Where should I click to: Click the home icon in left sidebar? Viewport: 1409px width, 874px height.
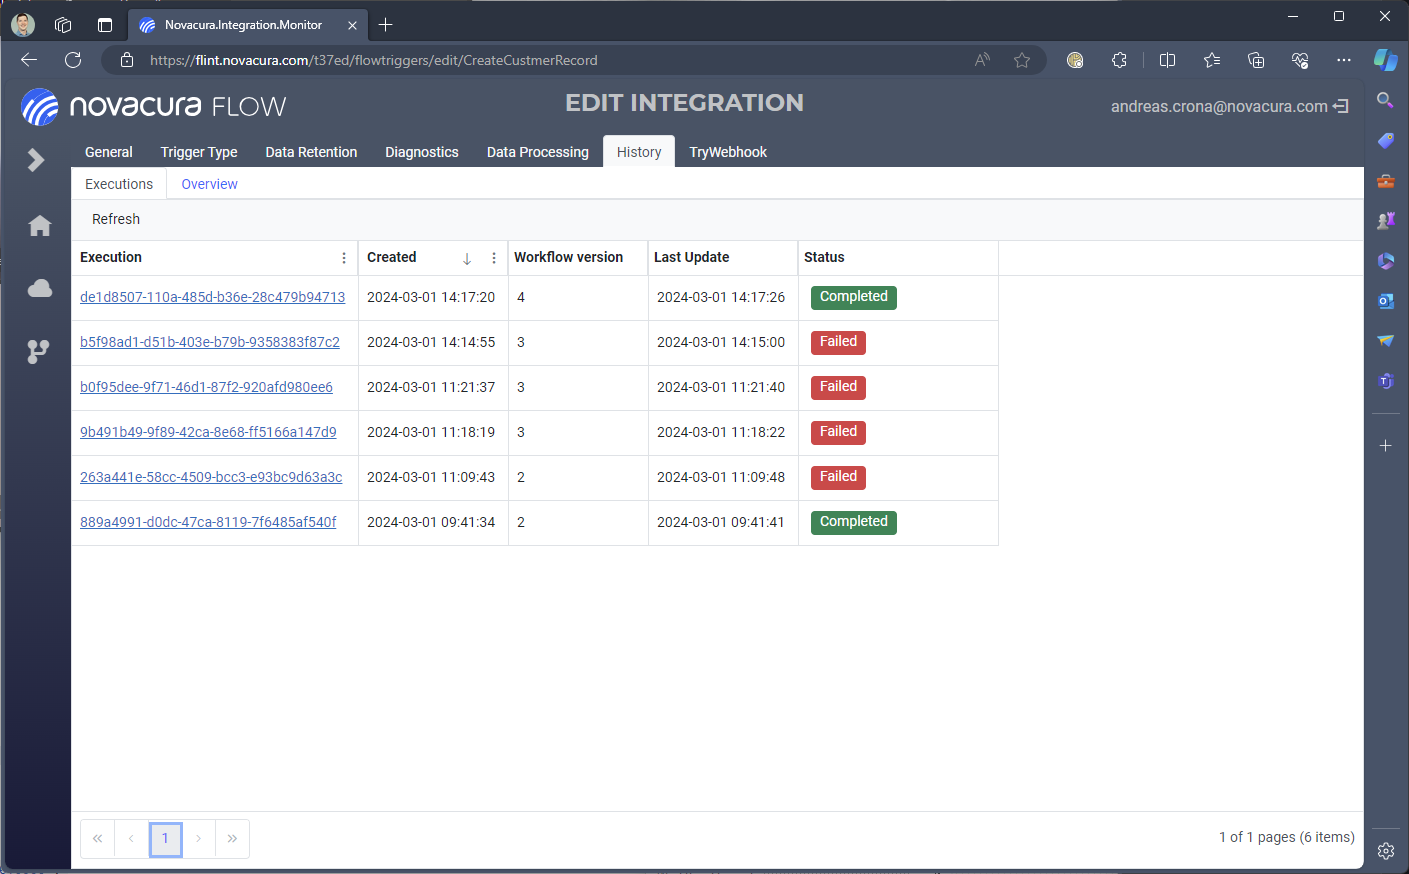40,226
